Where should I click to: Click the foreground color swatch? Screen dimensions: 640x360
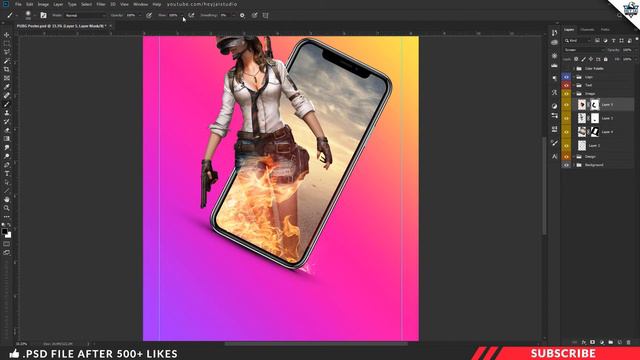click(x=4, y=231)
